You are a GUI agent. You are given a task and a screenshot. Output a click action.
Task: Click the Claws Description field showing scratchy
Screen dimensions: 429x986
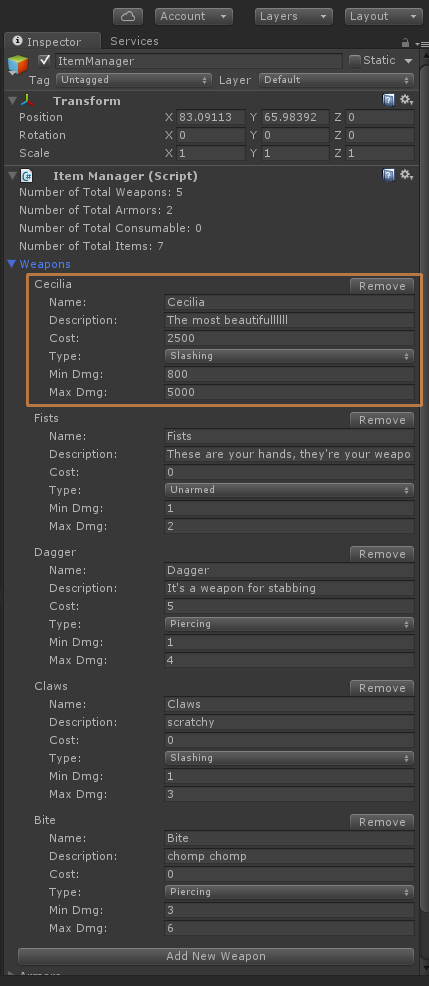click(x=289, y=723)
